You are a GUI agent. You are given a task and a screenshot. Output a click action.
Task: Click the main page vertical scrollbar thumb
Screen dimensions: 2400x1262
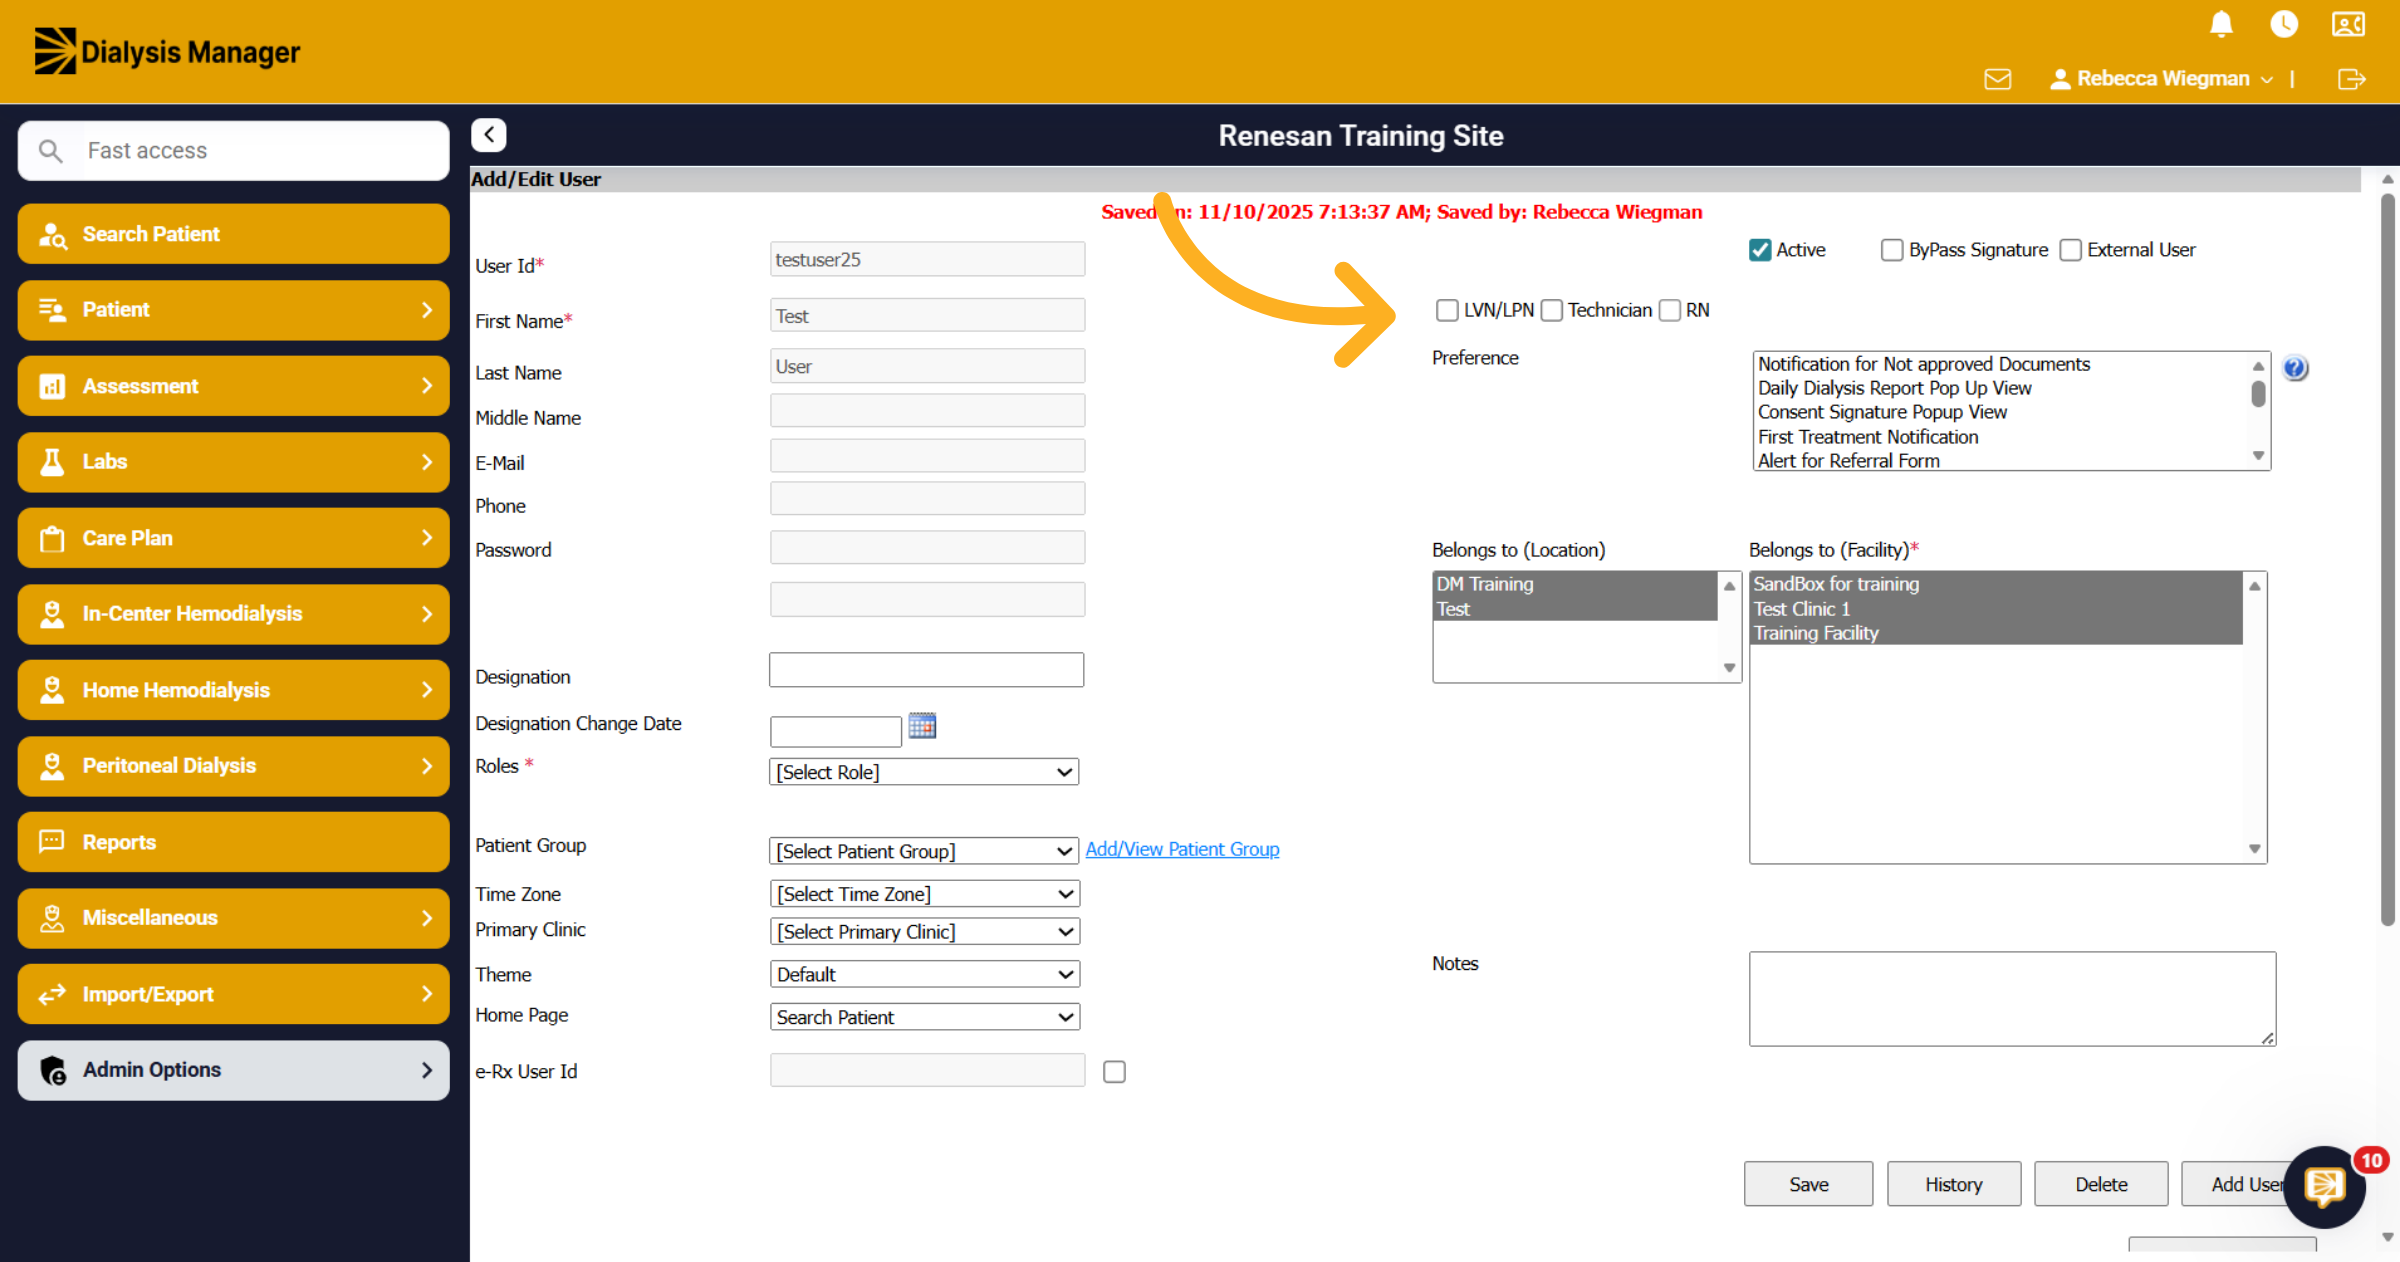(2388, 560)
